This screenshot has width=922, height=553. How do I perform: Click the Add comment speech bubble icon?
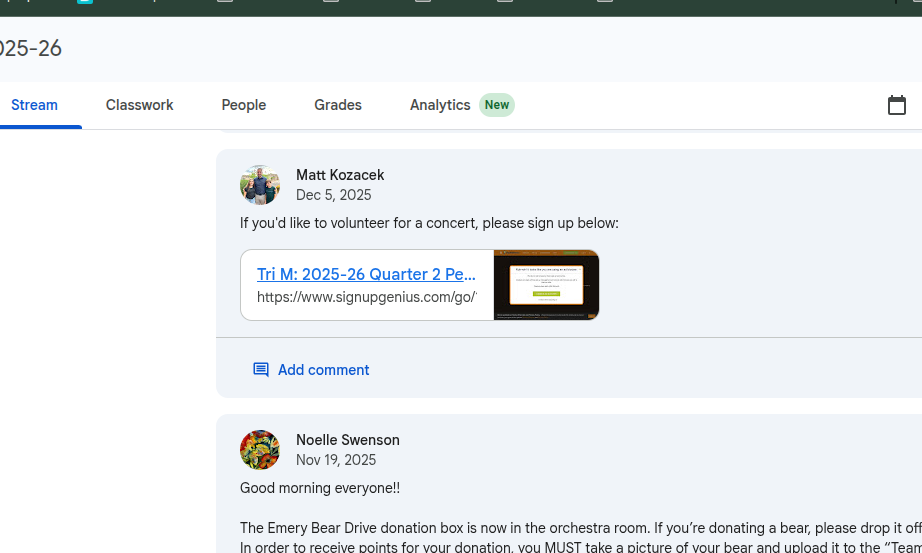[x=261, y=370]
